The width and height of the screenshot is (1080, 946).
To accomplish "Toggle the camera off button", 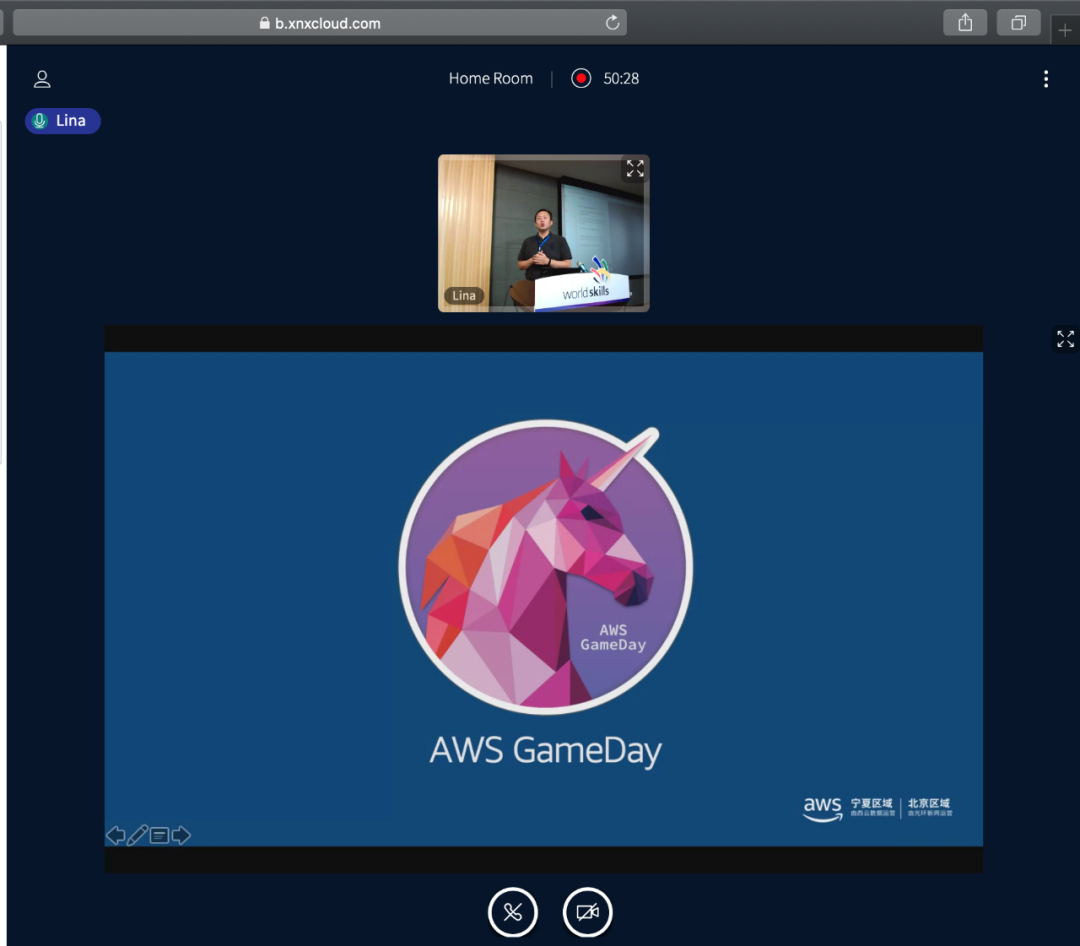I will pos(587,912).
